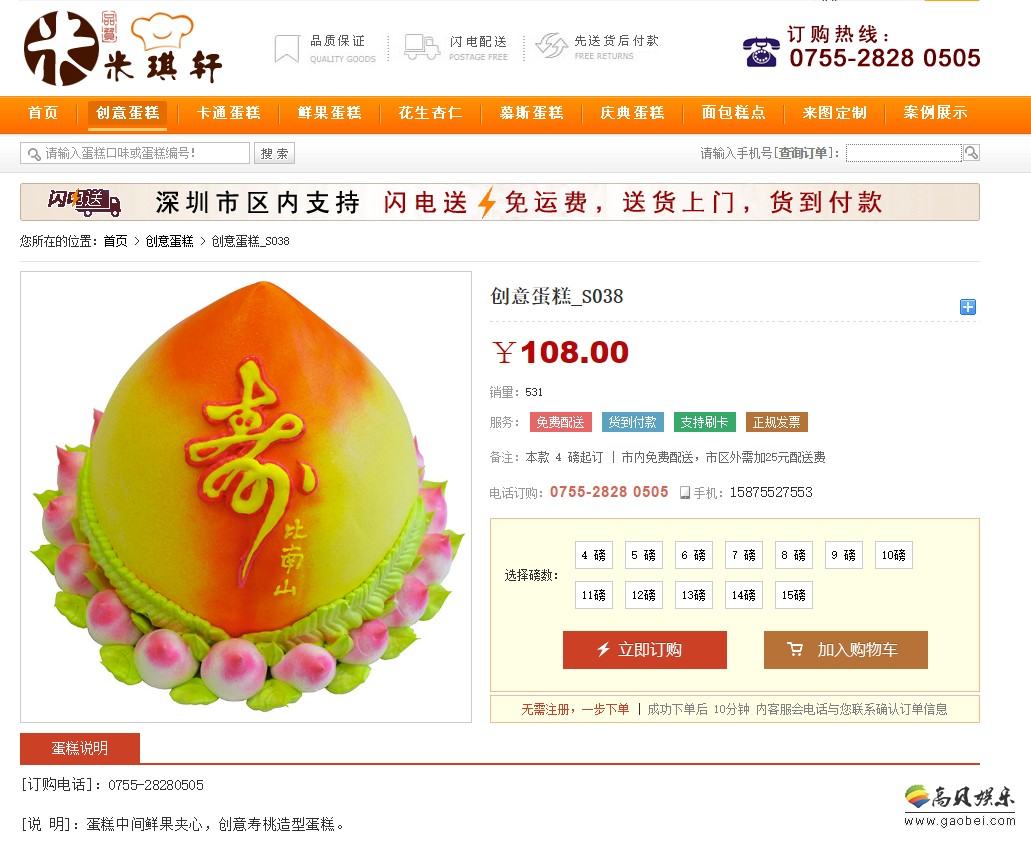The height and width of the screenshot is (844, 1031).
Task: Select the 4 磅 weight option
Action: (x=594, y=555)
